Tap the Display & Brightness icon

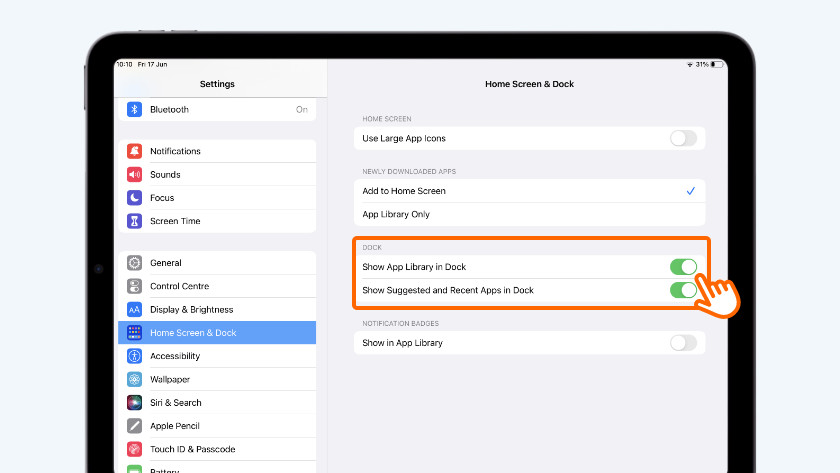point(134,310)
